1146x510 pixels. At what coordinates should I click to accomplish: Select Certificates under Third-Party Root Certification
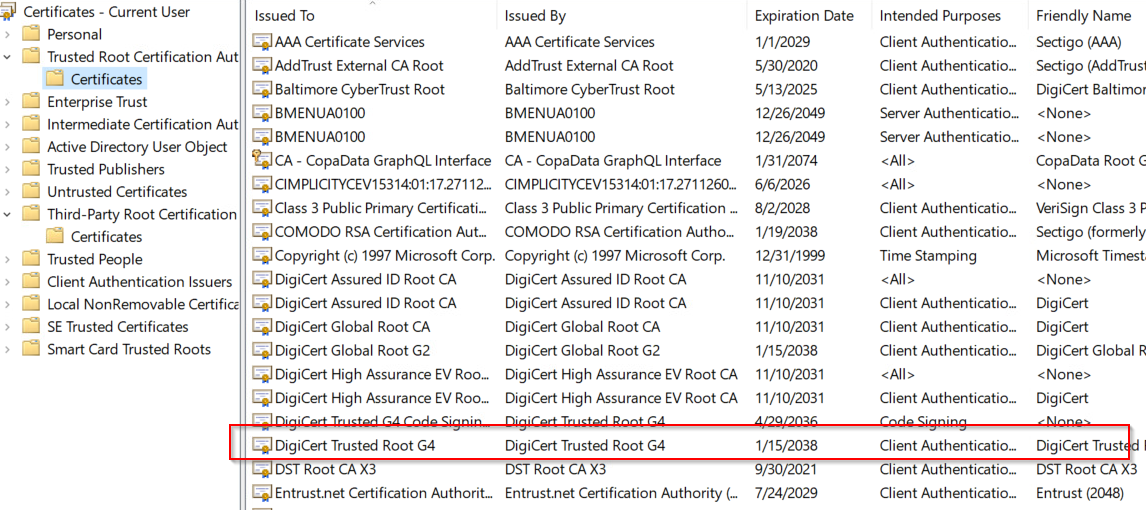[106, 237]
